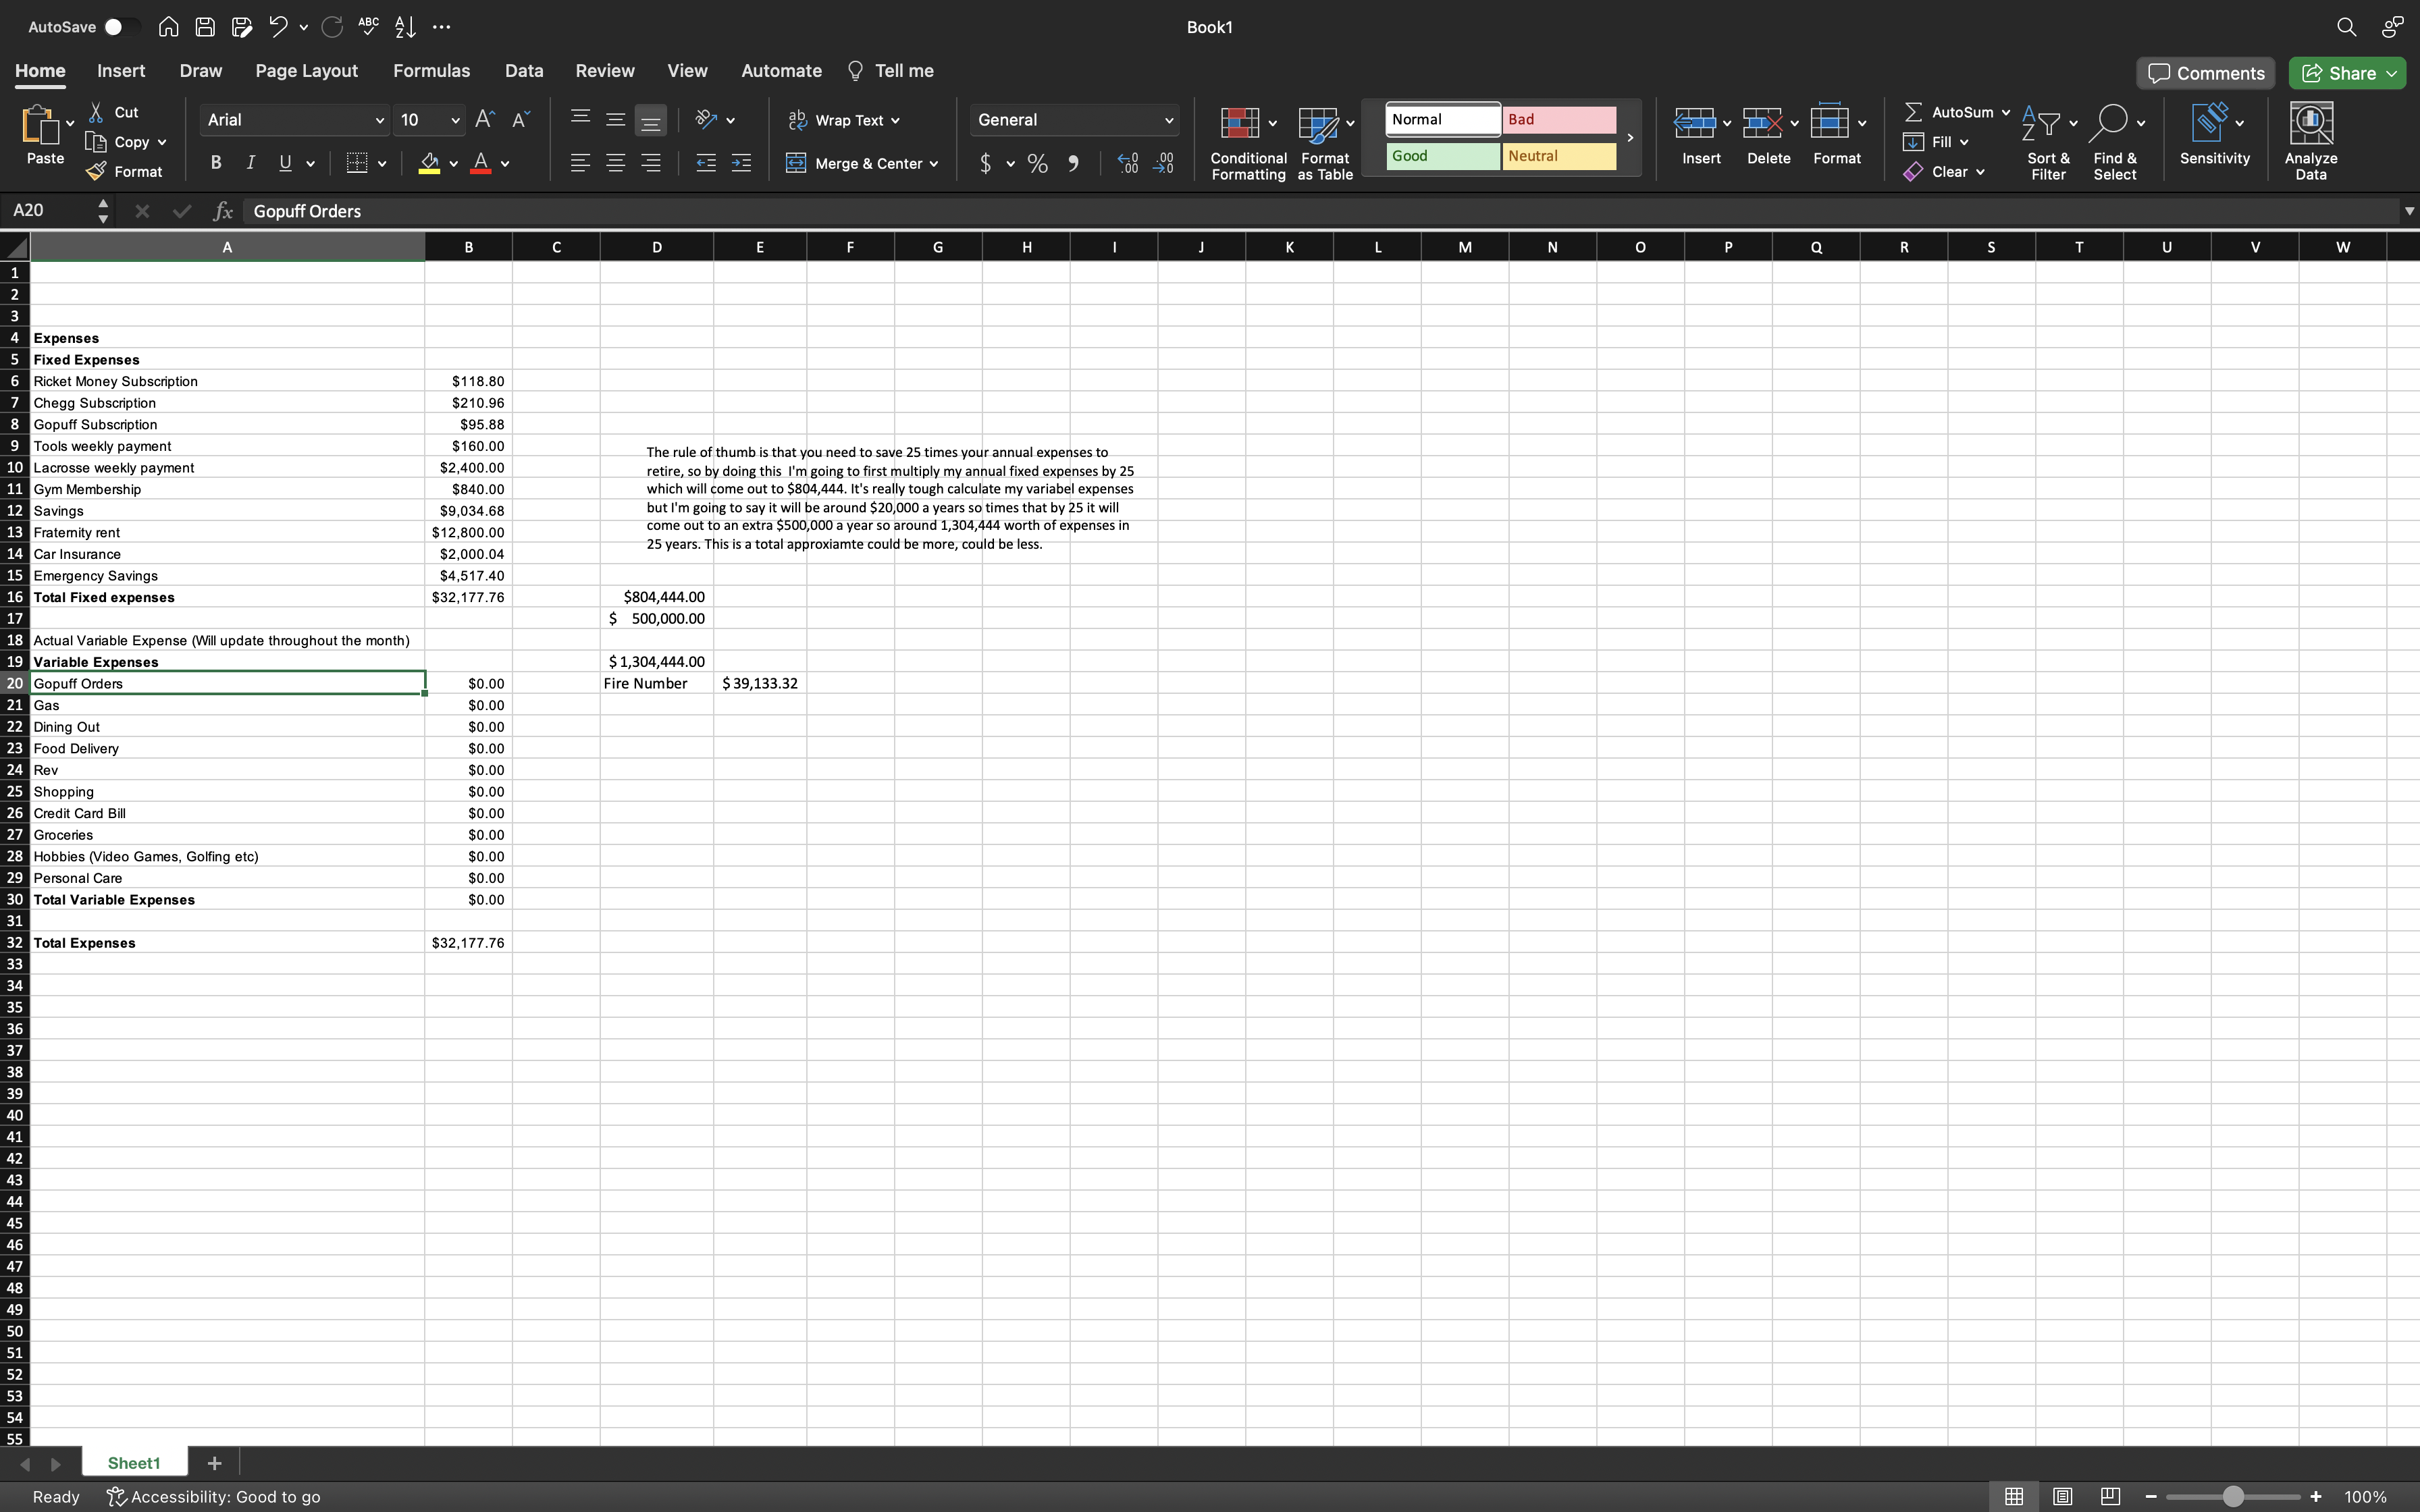Decrease font size icon
The image size is (2420, 1512).
point(520,120)
